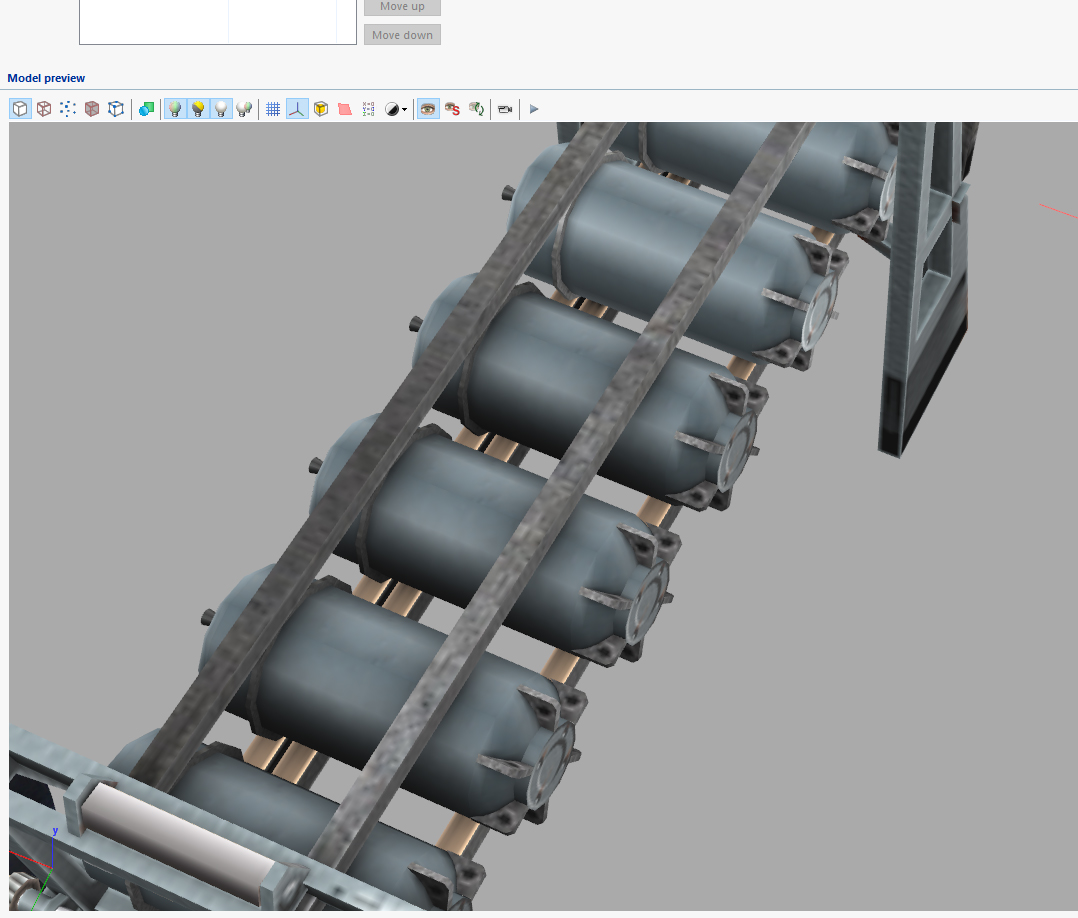Switch to red wireframe cube display
1078x918 pixels.
pyautogui.click(x=44, y=109)
